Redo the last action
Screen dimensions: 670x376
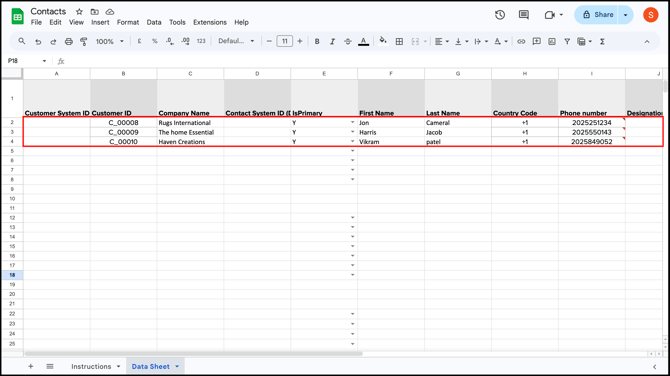53,41
